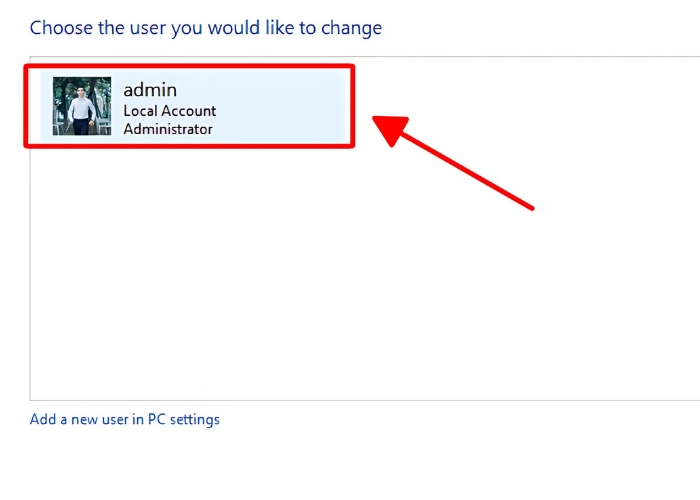This screenshot has width=700, height=500.
Task: Click the red arrow annotation head
Action: click(393, 129)
